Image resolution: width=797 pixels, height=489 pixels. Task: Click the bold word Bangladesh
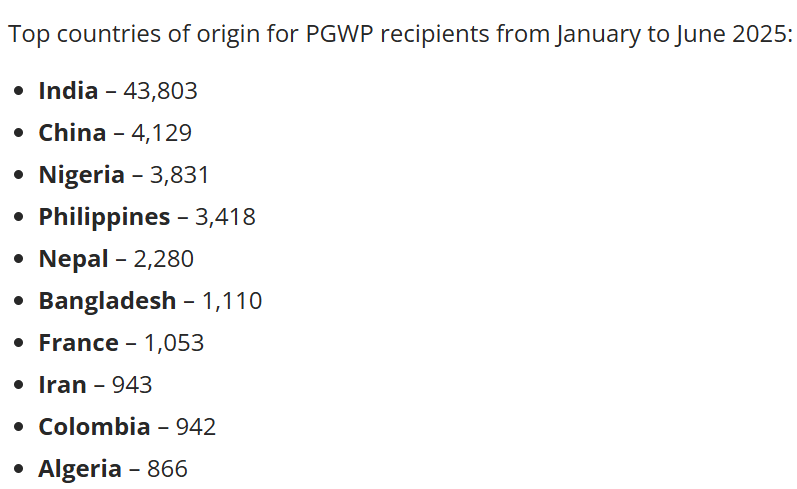(107, 301)
